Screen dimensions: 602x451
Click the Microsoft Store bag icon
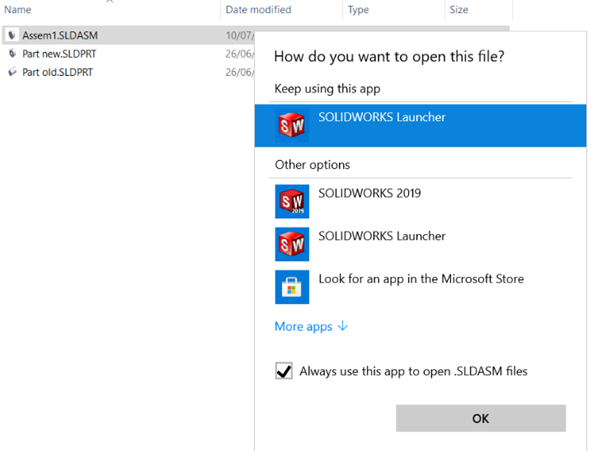click(292, 287)
